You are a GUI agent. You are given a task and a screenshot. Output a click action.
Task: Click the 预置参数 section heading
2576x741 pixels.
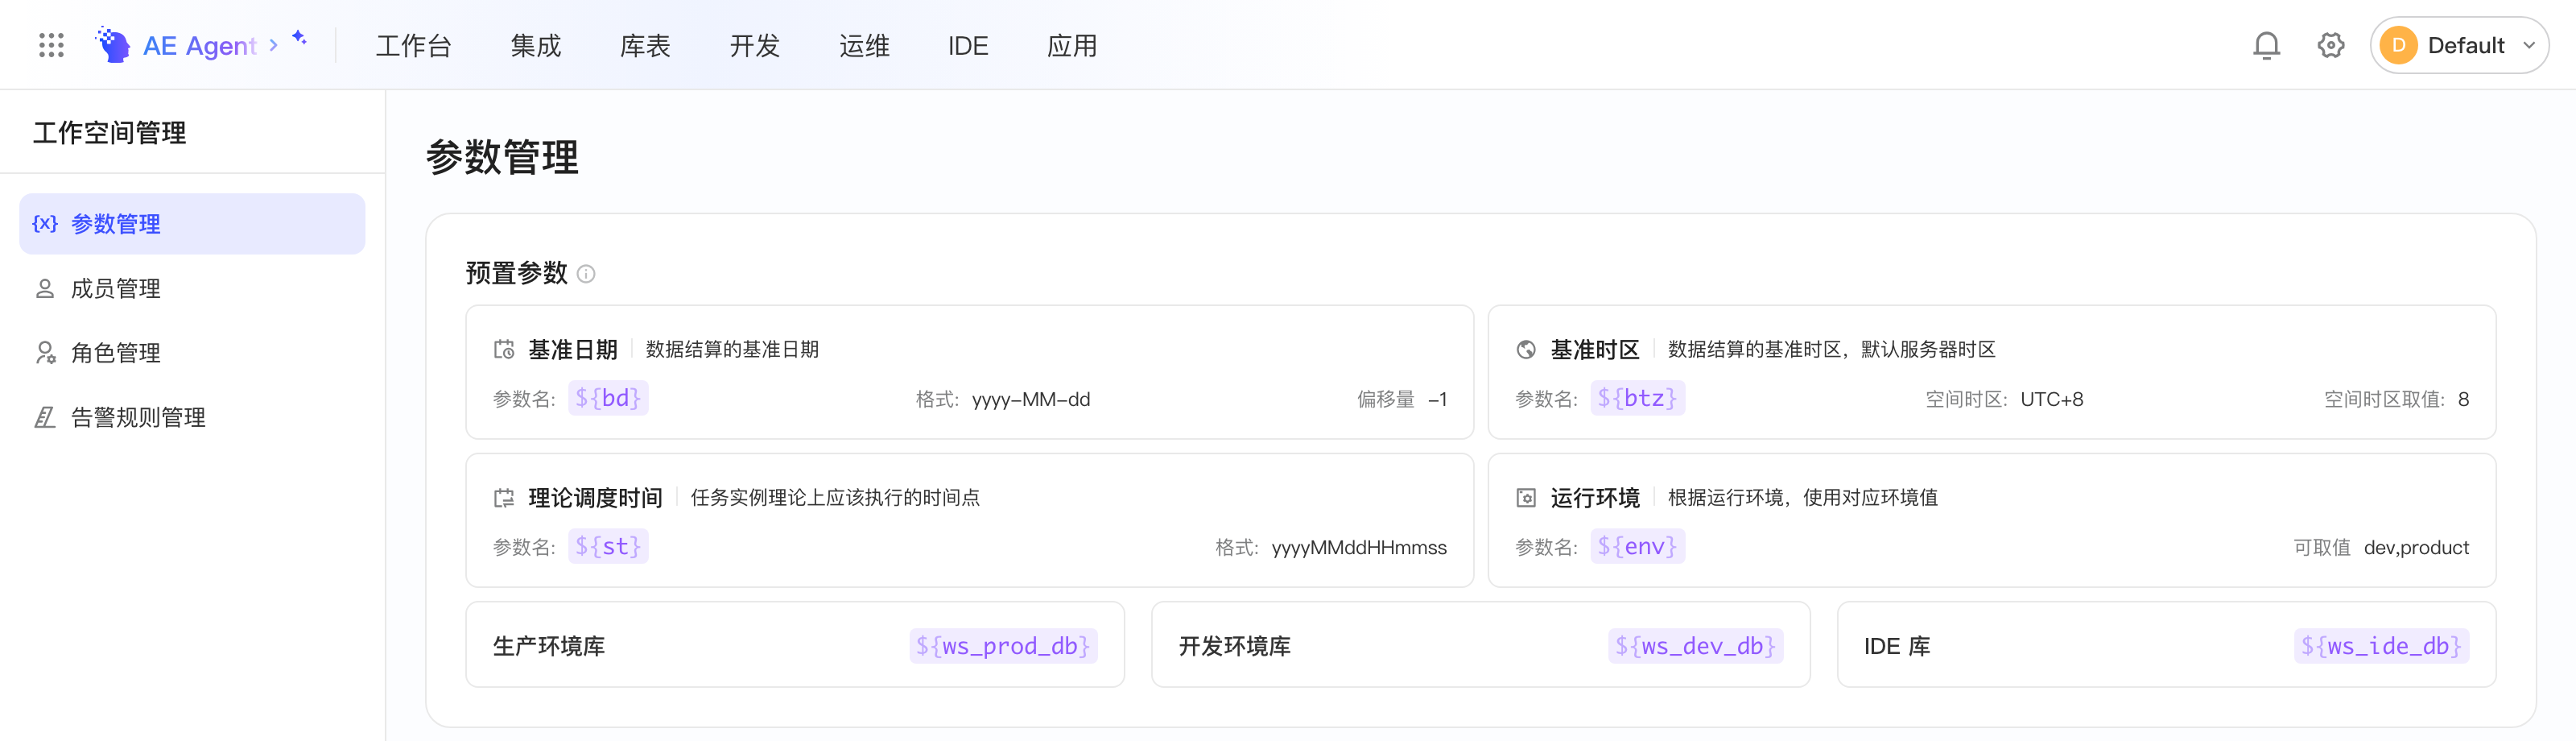click(516, 273)
